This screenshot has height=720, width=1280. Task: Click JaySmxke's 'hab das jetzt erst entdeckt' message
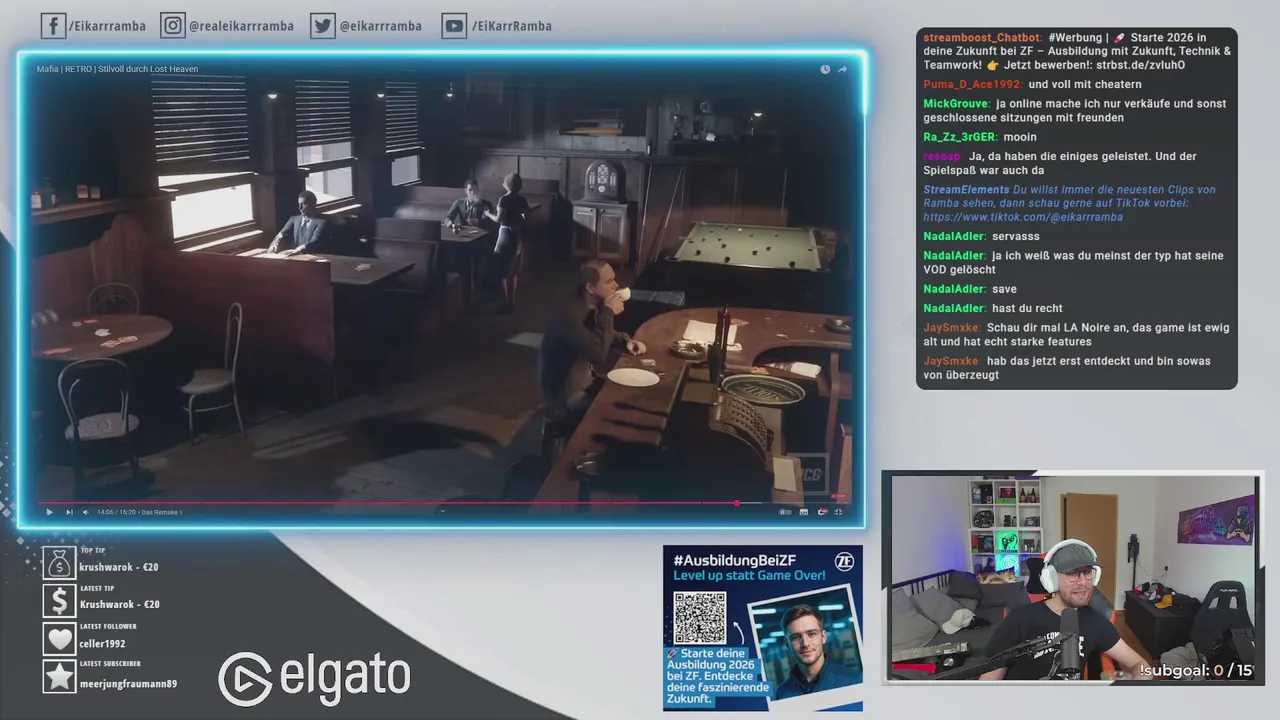[1067, 368]
